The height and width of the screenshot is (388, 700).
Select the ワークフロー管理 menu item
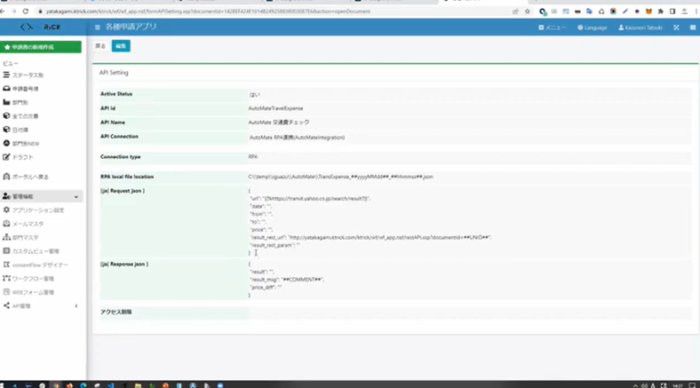tap(28, 279)
